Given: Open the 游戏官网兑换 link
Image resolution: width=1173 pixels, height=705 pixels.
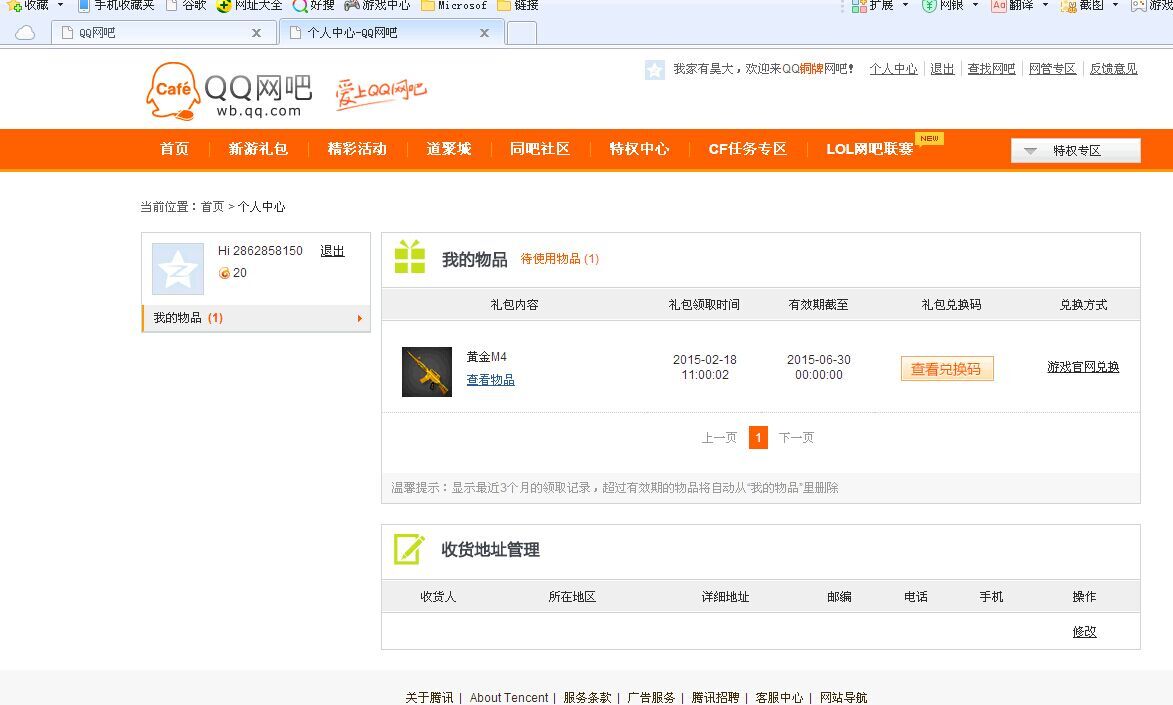Looking at the screenshot, I should click(1083, 367).
